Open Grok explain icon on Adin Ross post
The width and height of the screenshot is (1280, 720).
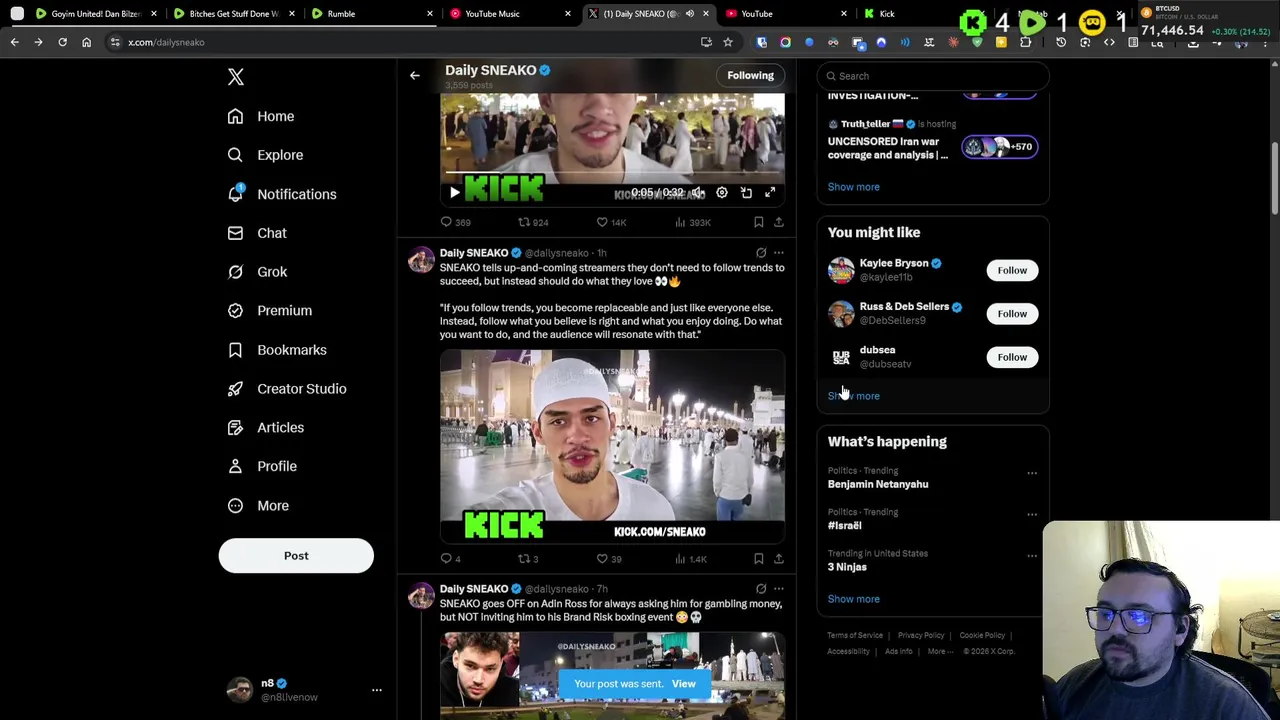(x=761, y=589)
